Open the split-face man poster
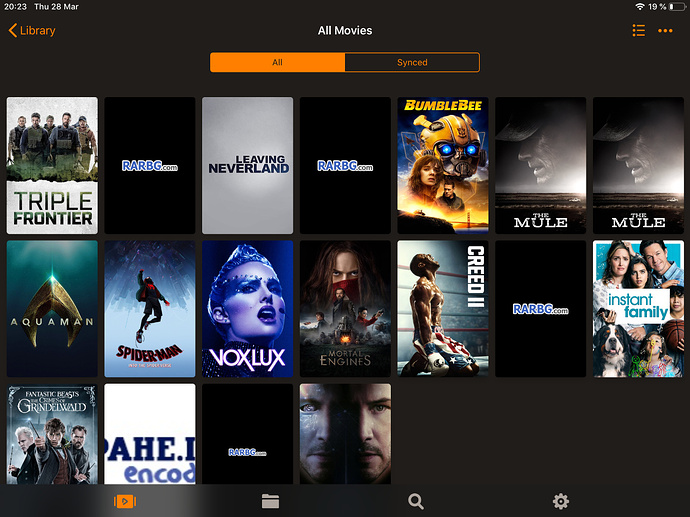 tap(345, 434)
